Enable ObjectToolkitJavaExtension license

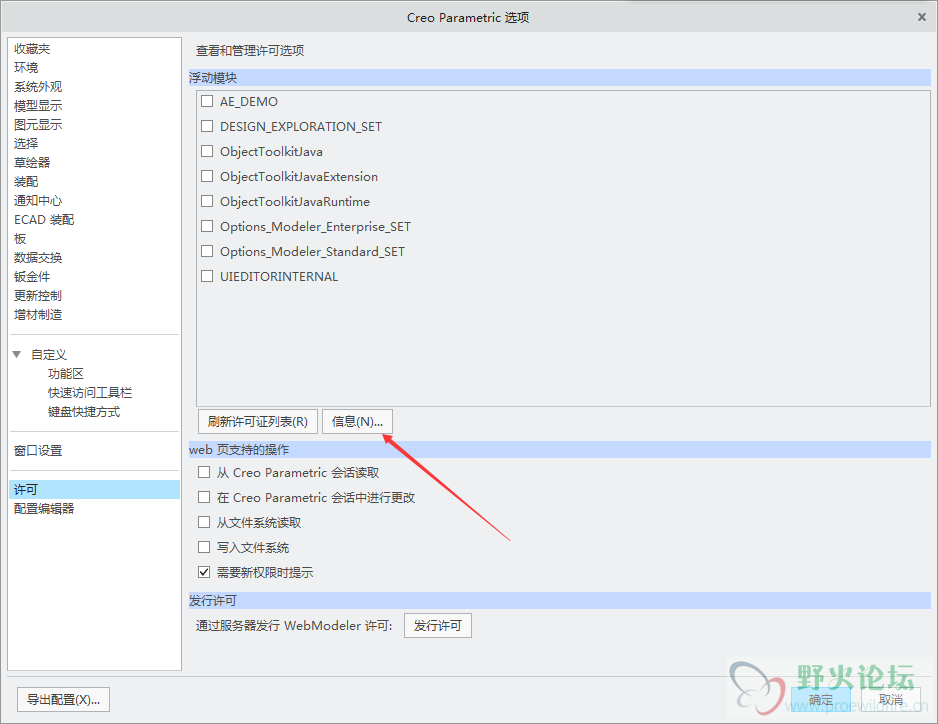[x=207, y=177]
